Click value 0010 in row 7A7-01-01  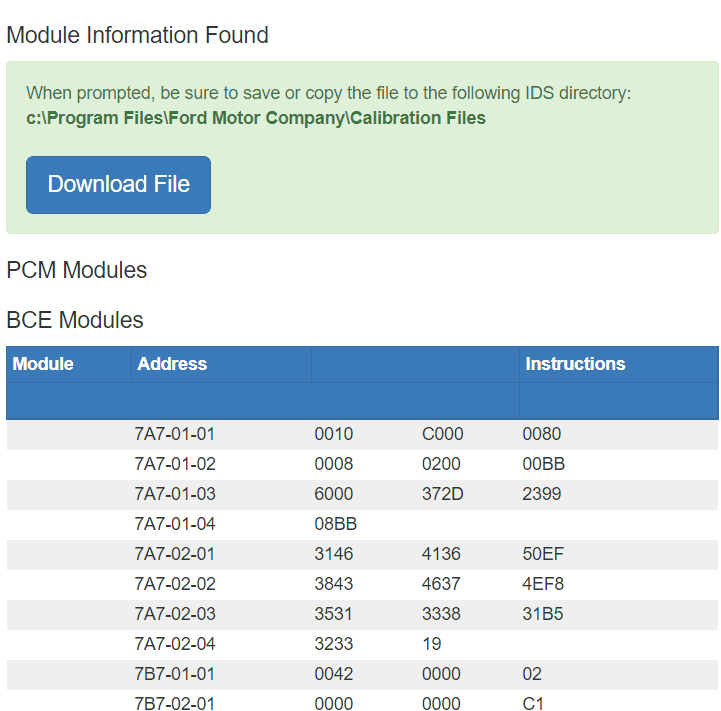(x=334, y=434)
